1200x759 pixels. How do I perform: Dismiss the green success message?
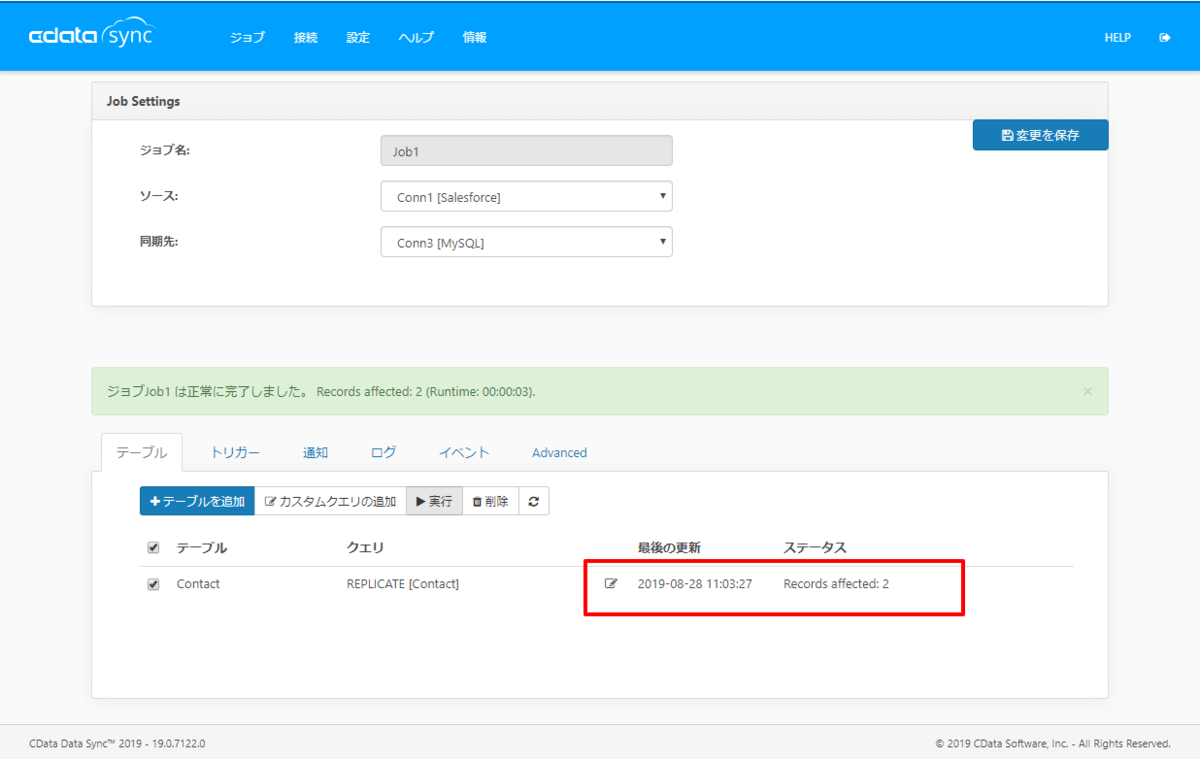pos(1087,392)
